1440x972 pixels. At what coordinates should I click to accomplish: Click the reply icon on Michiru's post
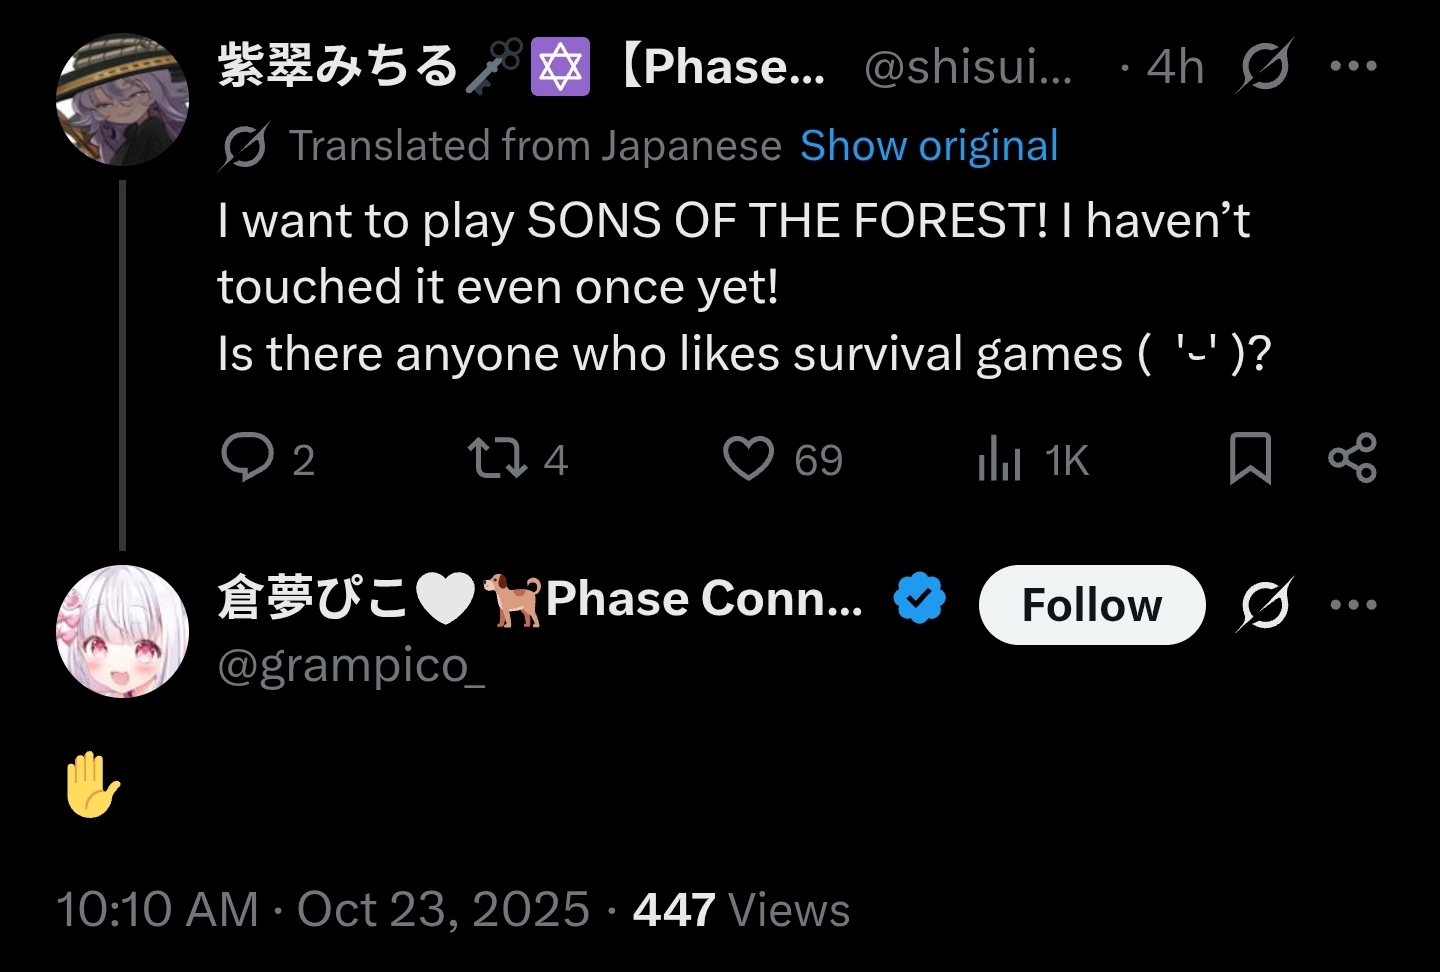tap(247, 459)
